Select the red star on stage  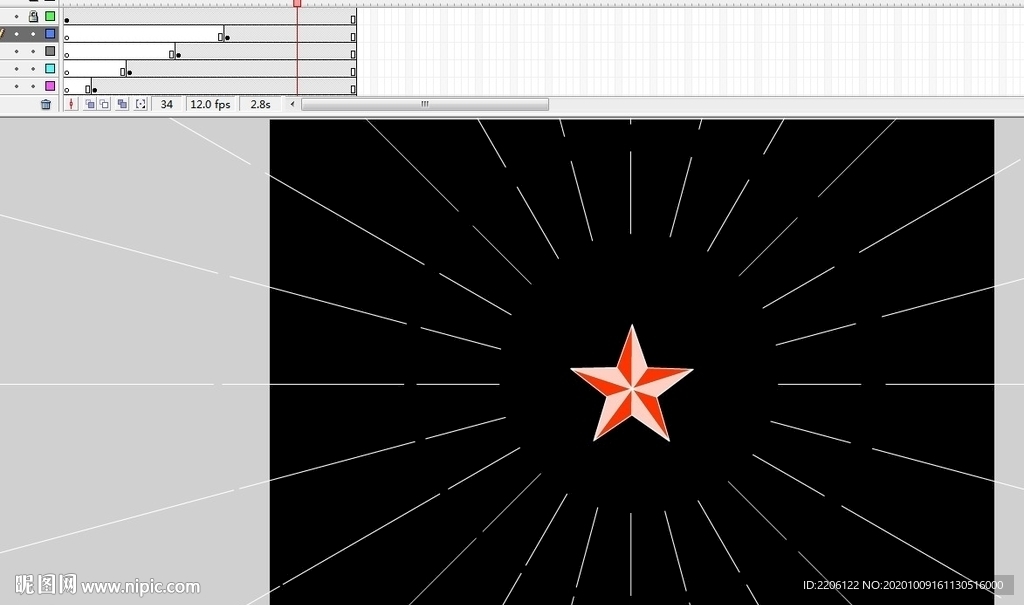pos(632,384)
